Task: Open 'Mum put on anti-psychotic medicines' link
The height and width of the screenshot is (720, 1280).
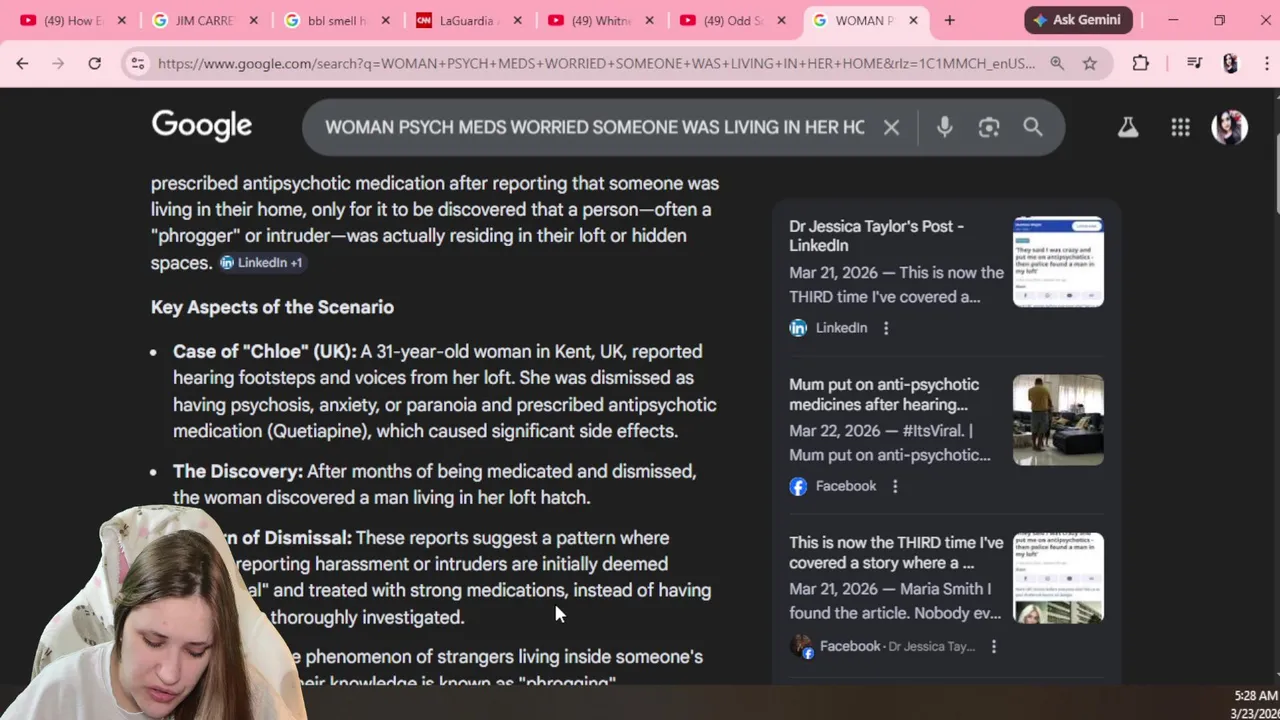Action: pyautogui.click(x=884, y=394)
